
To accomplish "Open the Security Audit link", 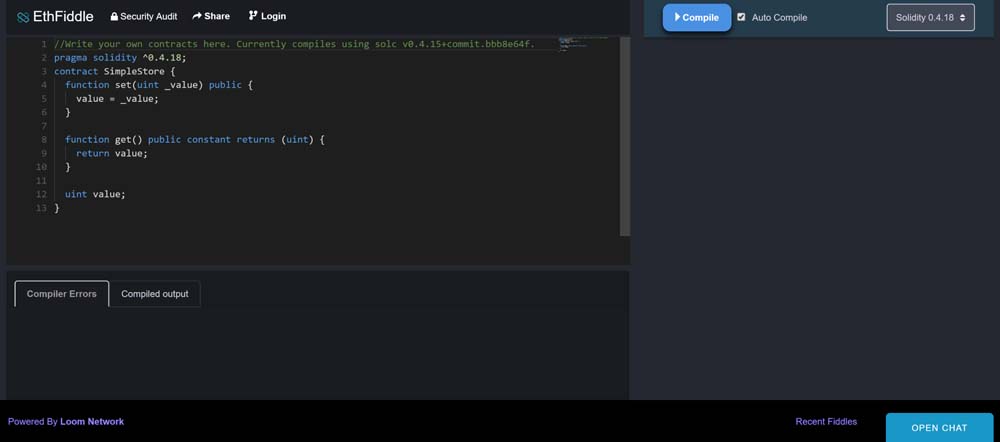I will 144,17.
